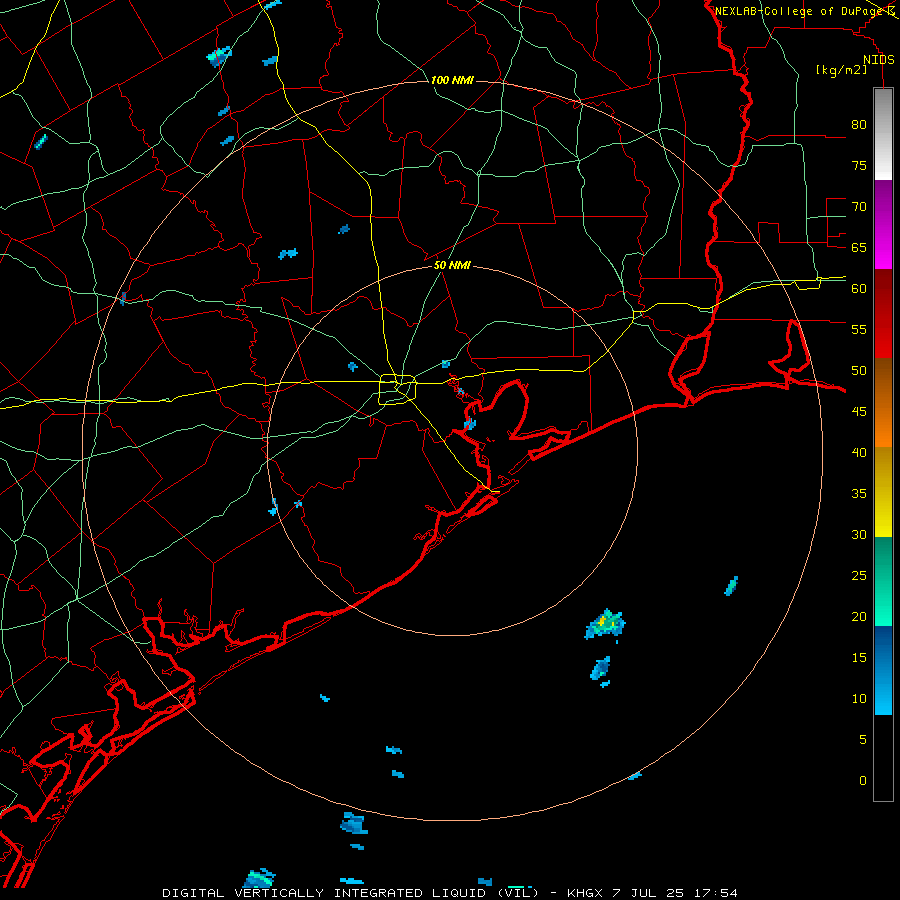Image resolution: width=900 pixels, height=900 pixels.
Task: Click the yellow-cored storm cell offshore
Action: (x=606, y=624)
